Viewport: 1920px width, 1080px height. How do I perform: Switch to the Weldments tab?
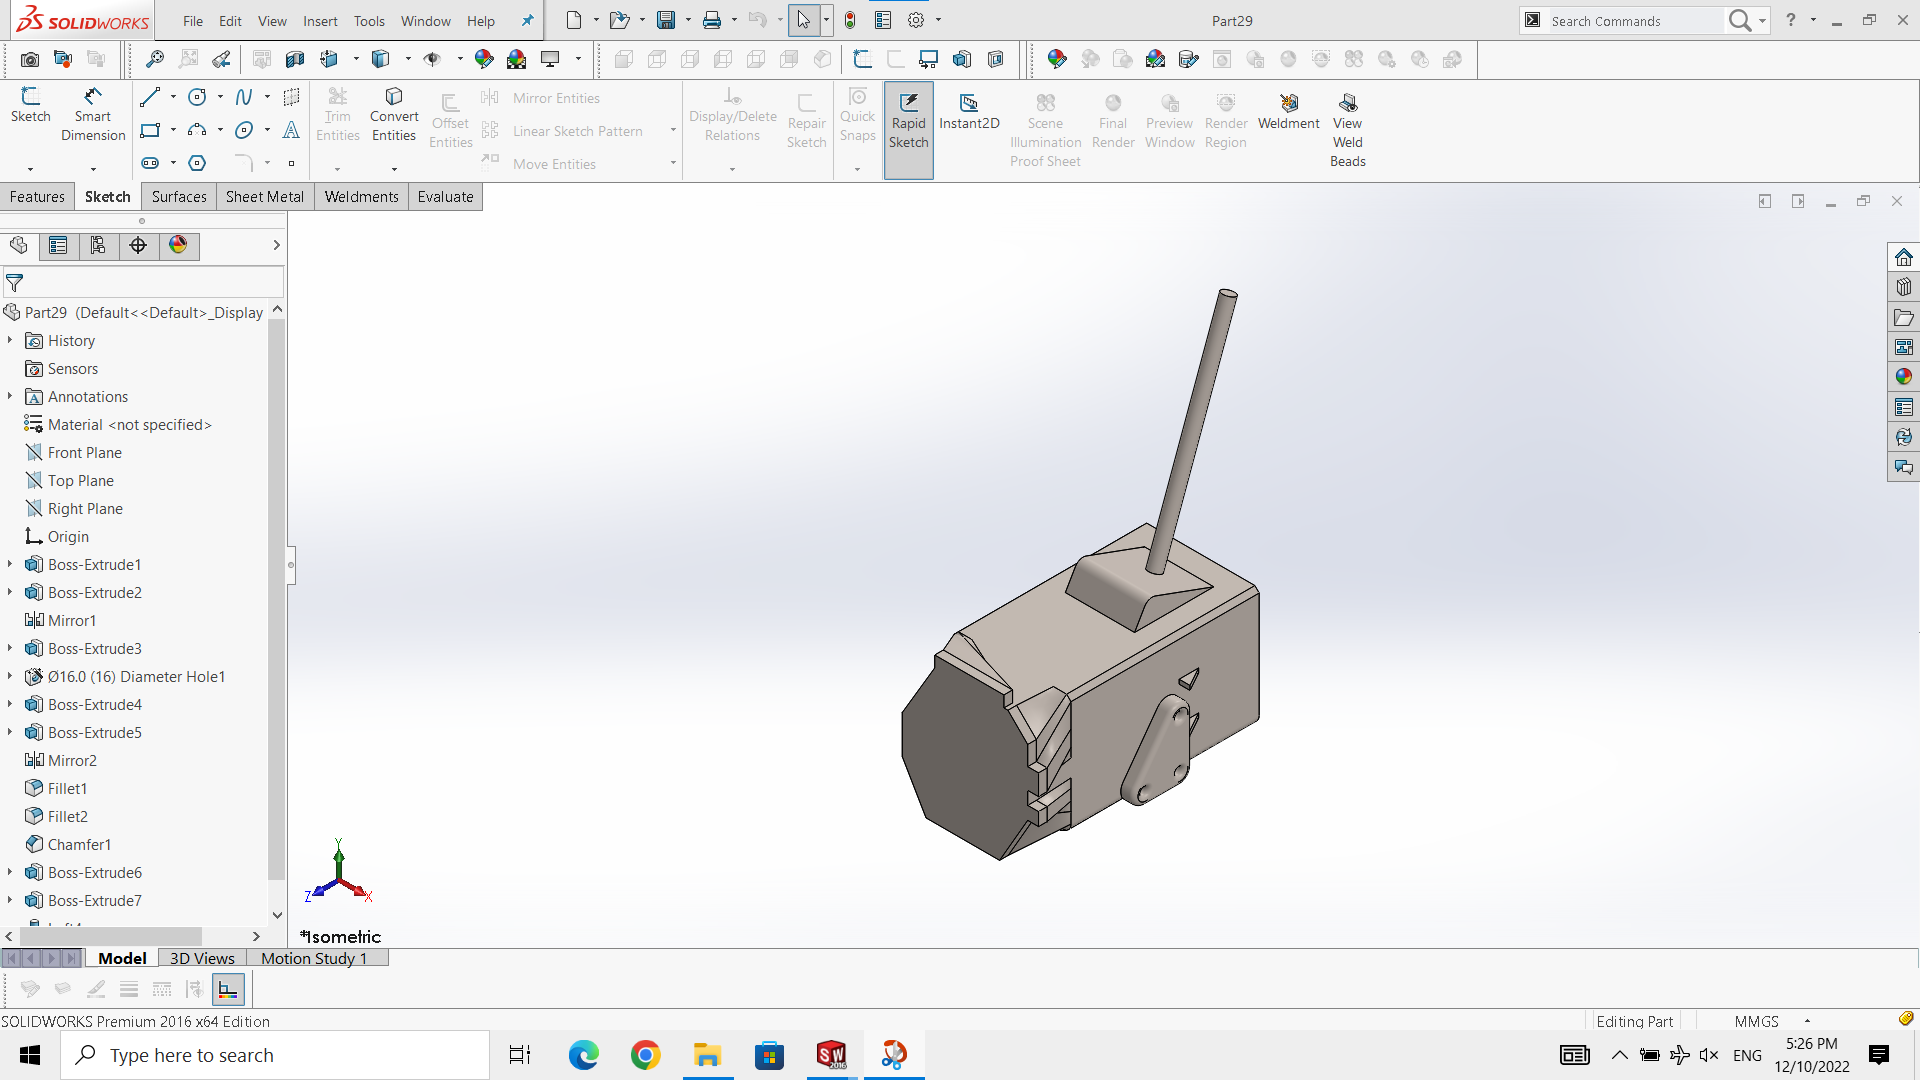(x=361, y=197)
